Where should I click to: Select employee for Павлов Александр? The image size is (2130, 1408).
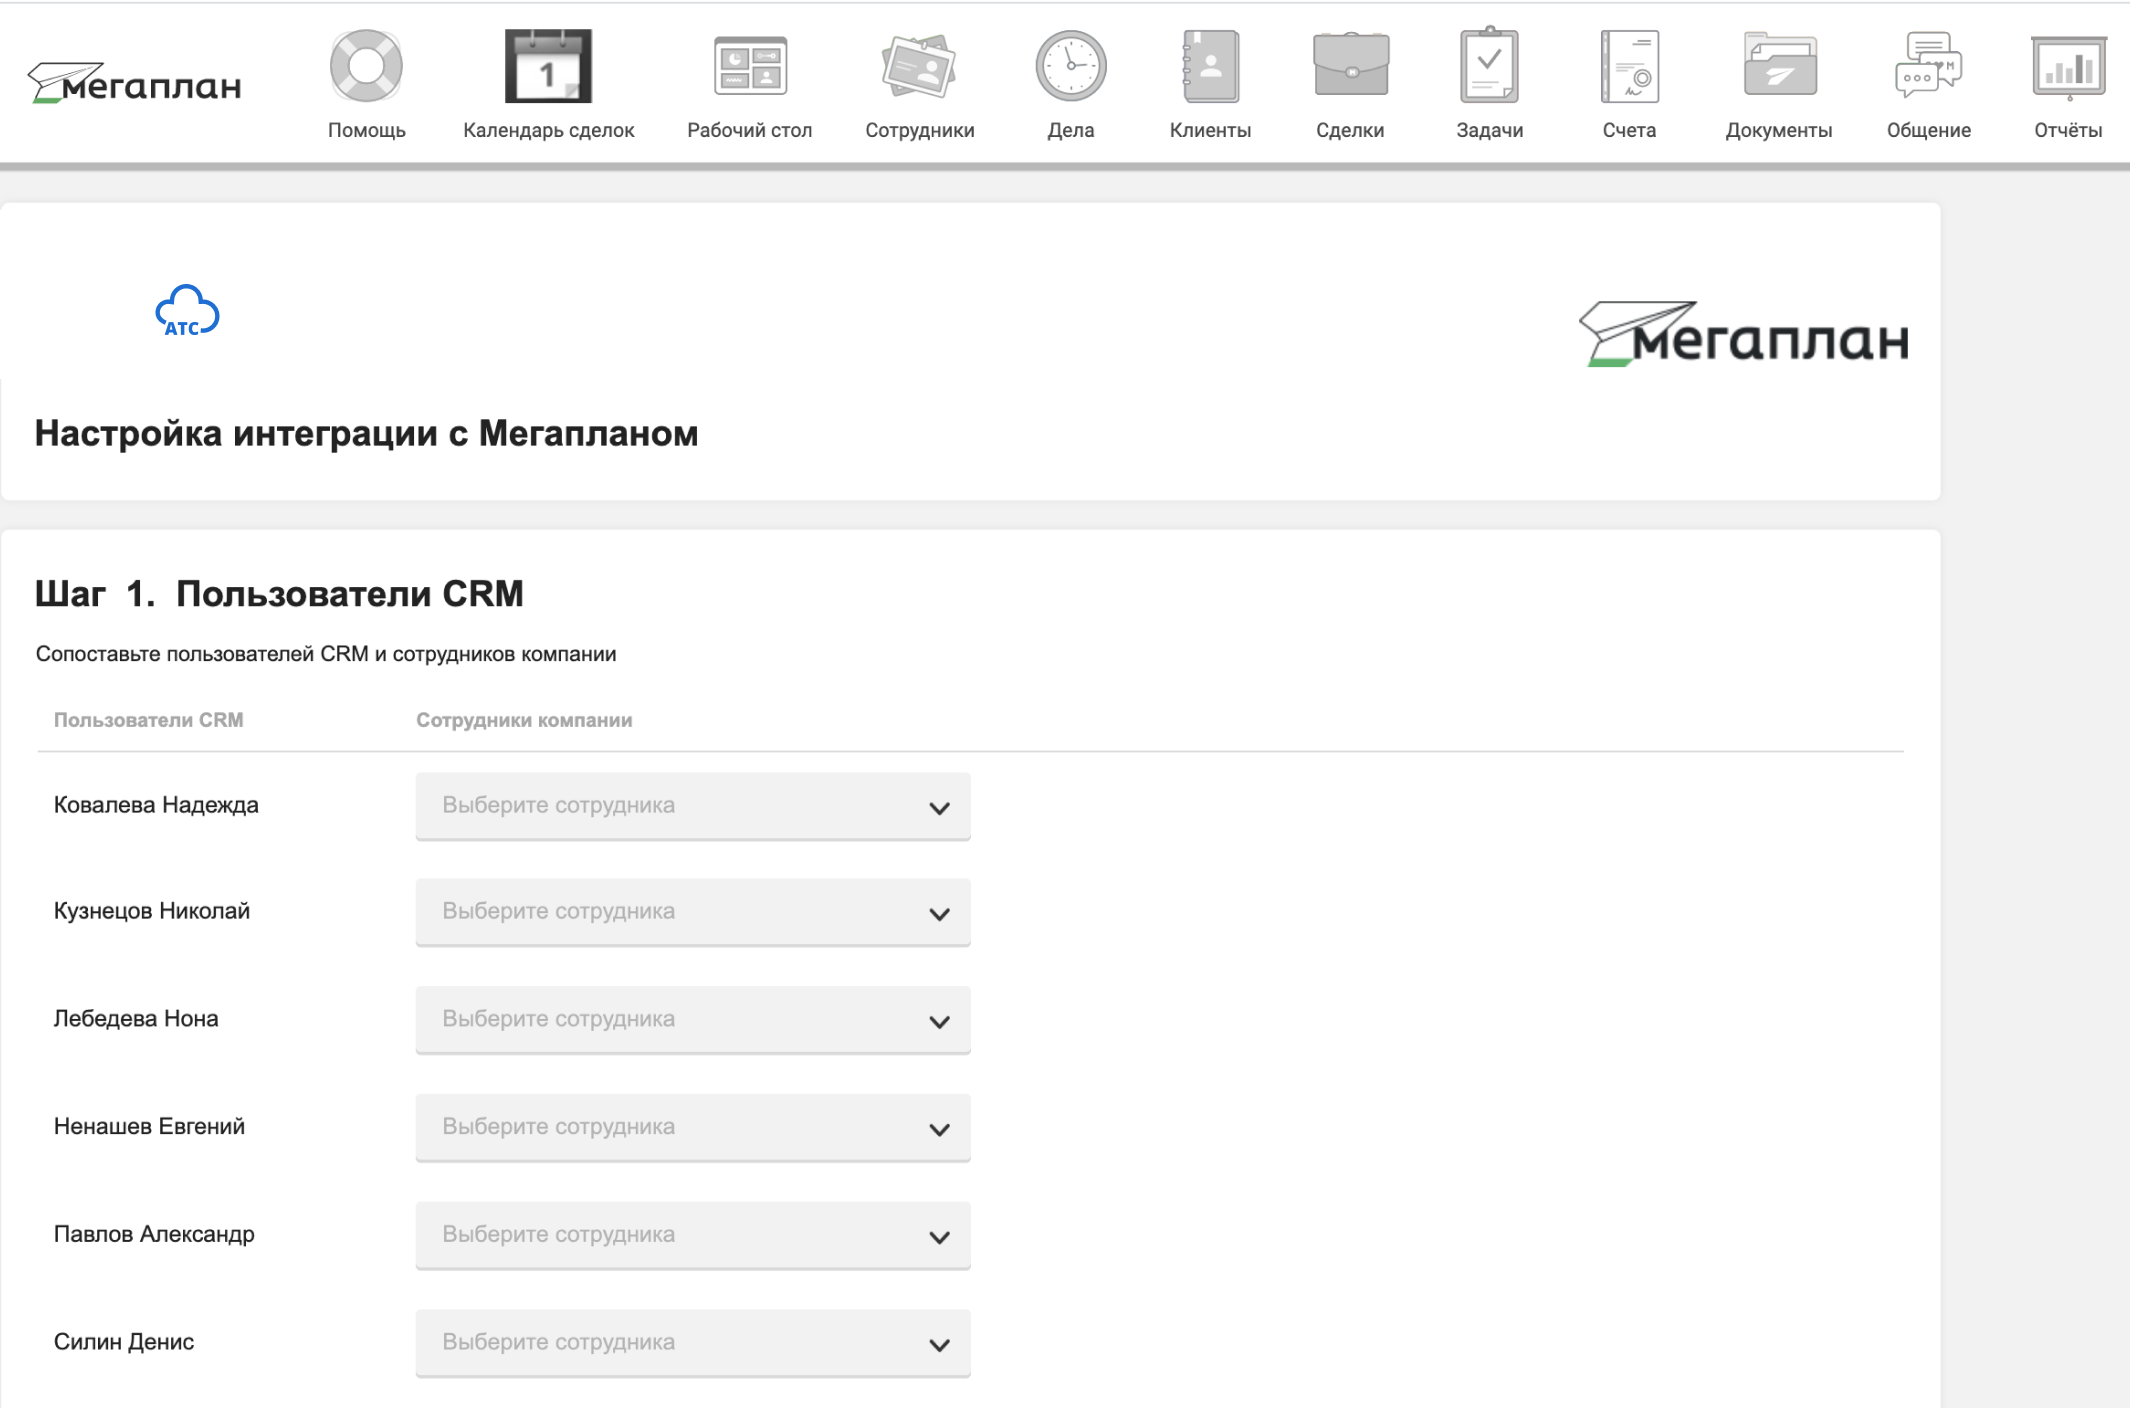click(x=693, y=1235)
